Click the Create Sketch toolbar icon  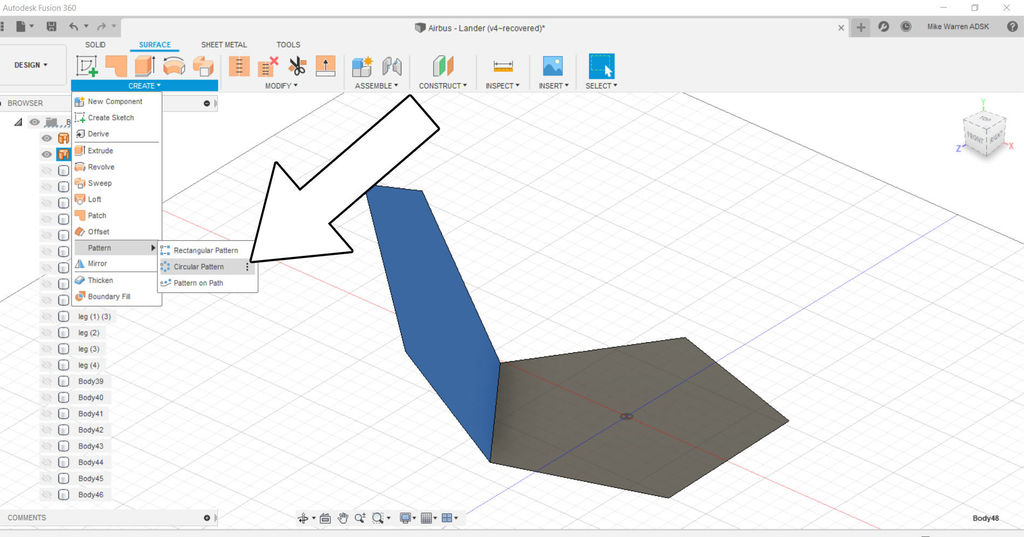click(x=87, y=66)
